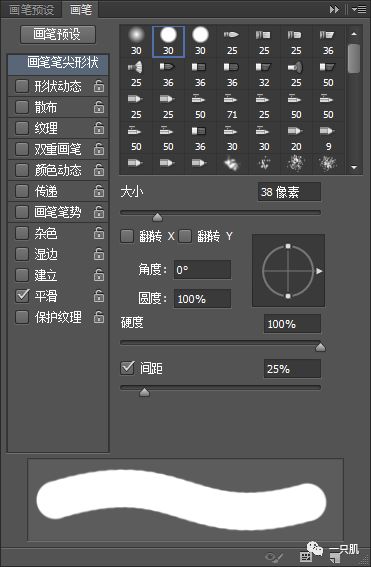
Task: Click the 间距 slider handle
Action: [x=144, y=392]
